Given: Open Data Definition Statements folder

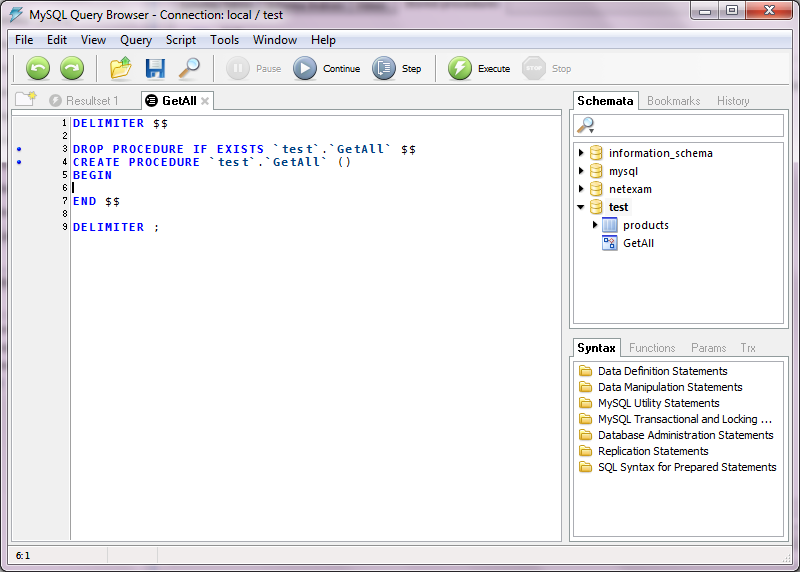Looking at the screenshot, I should (x=654, y=371).
